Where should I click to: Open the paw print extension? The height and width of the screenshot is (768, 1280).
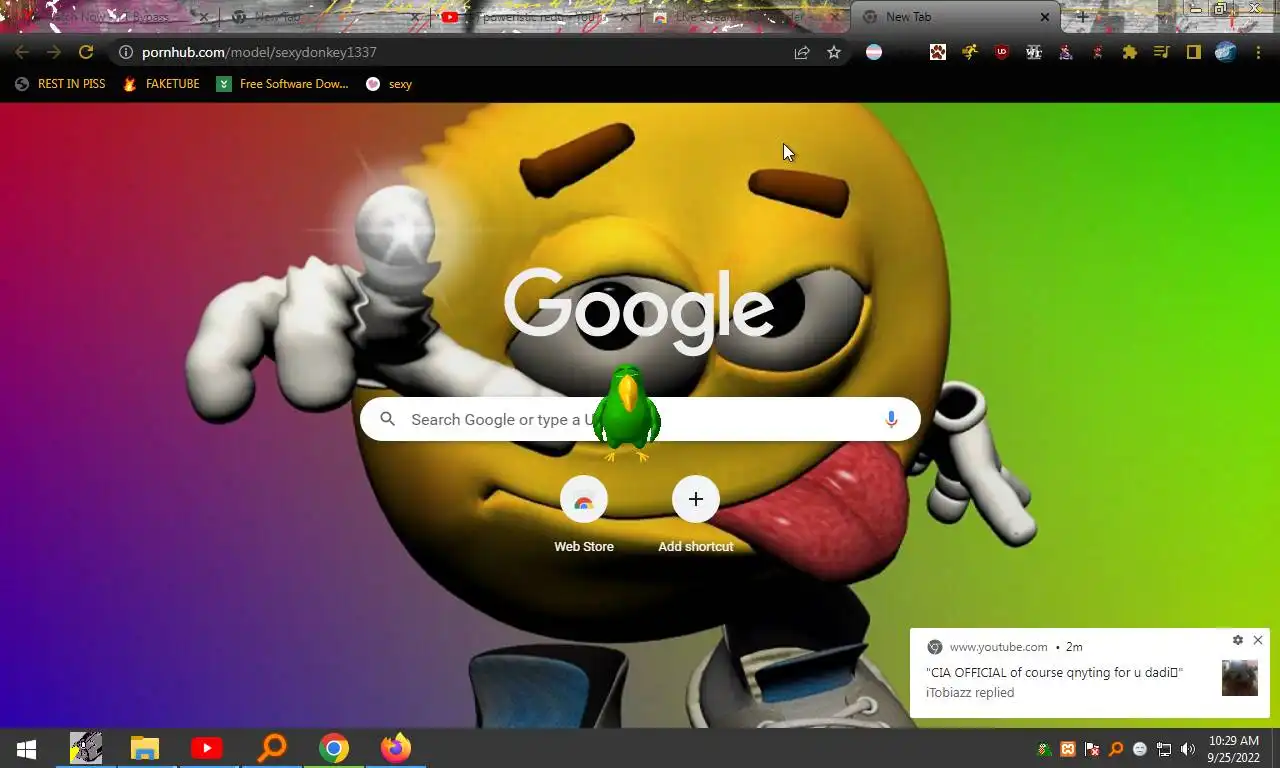coord(938,52)
